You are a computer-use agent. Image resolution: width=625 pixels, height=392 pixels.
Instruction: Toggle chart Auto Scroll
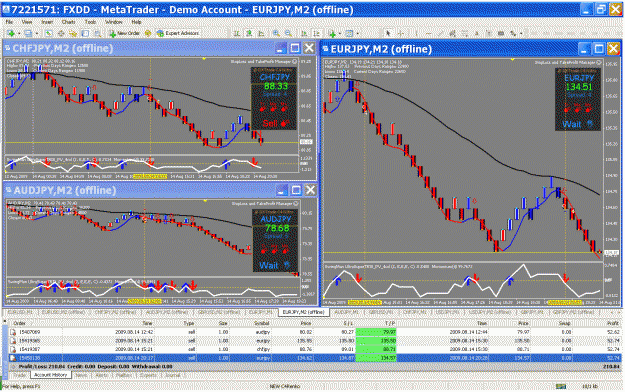coord(304,33)
